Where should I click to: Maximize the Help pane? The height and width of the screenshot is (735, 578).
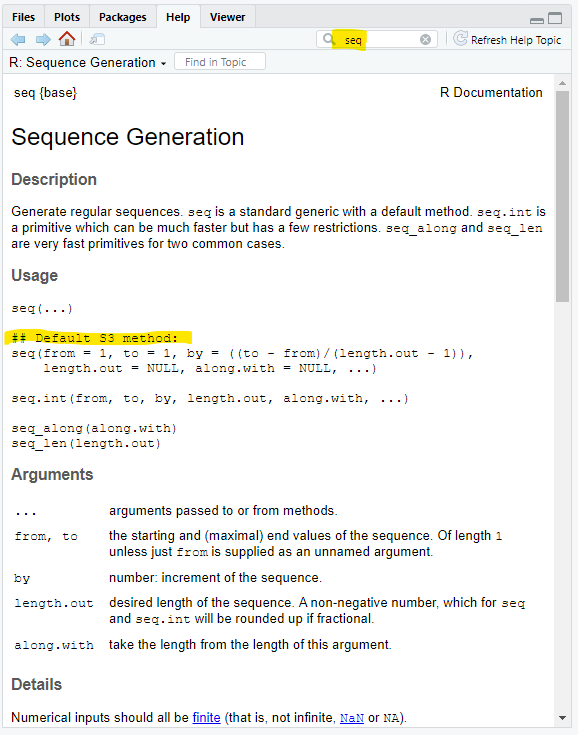pyautogui.click(x=555, y=18)
